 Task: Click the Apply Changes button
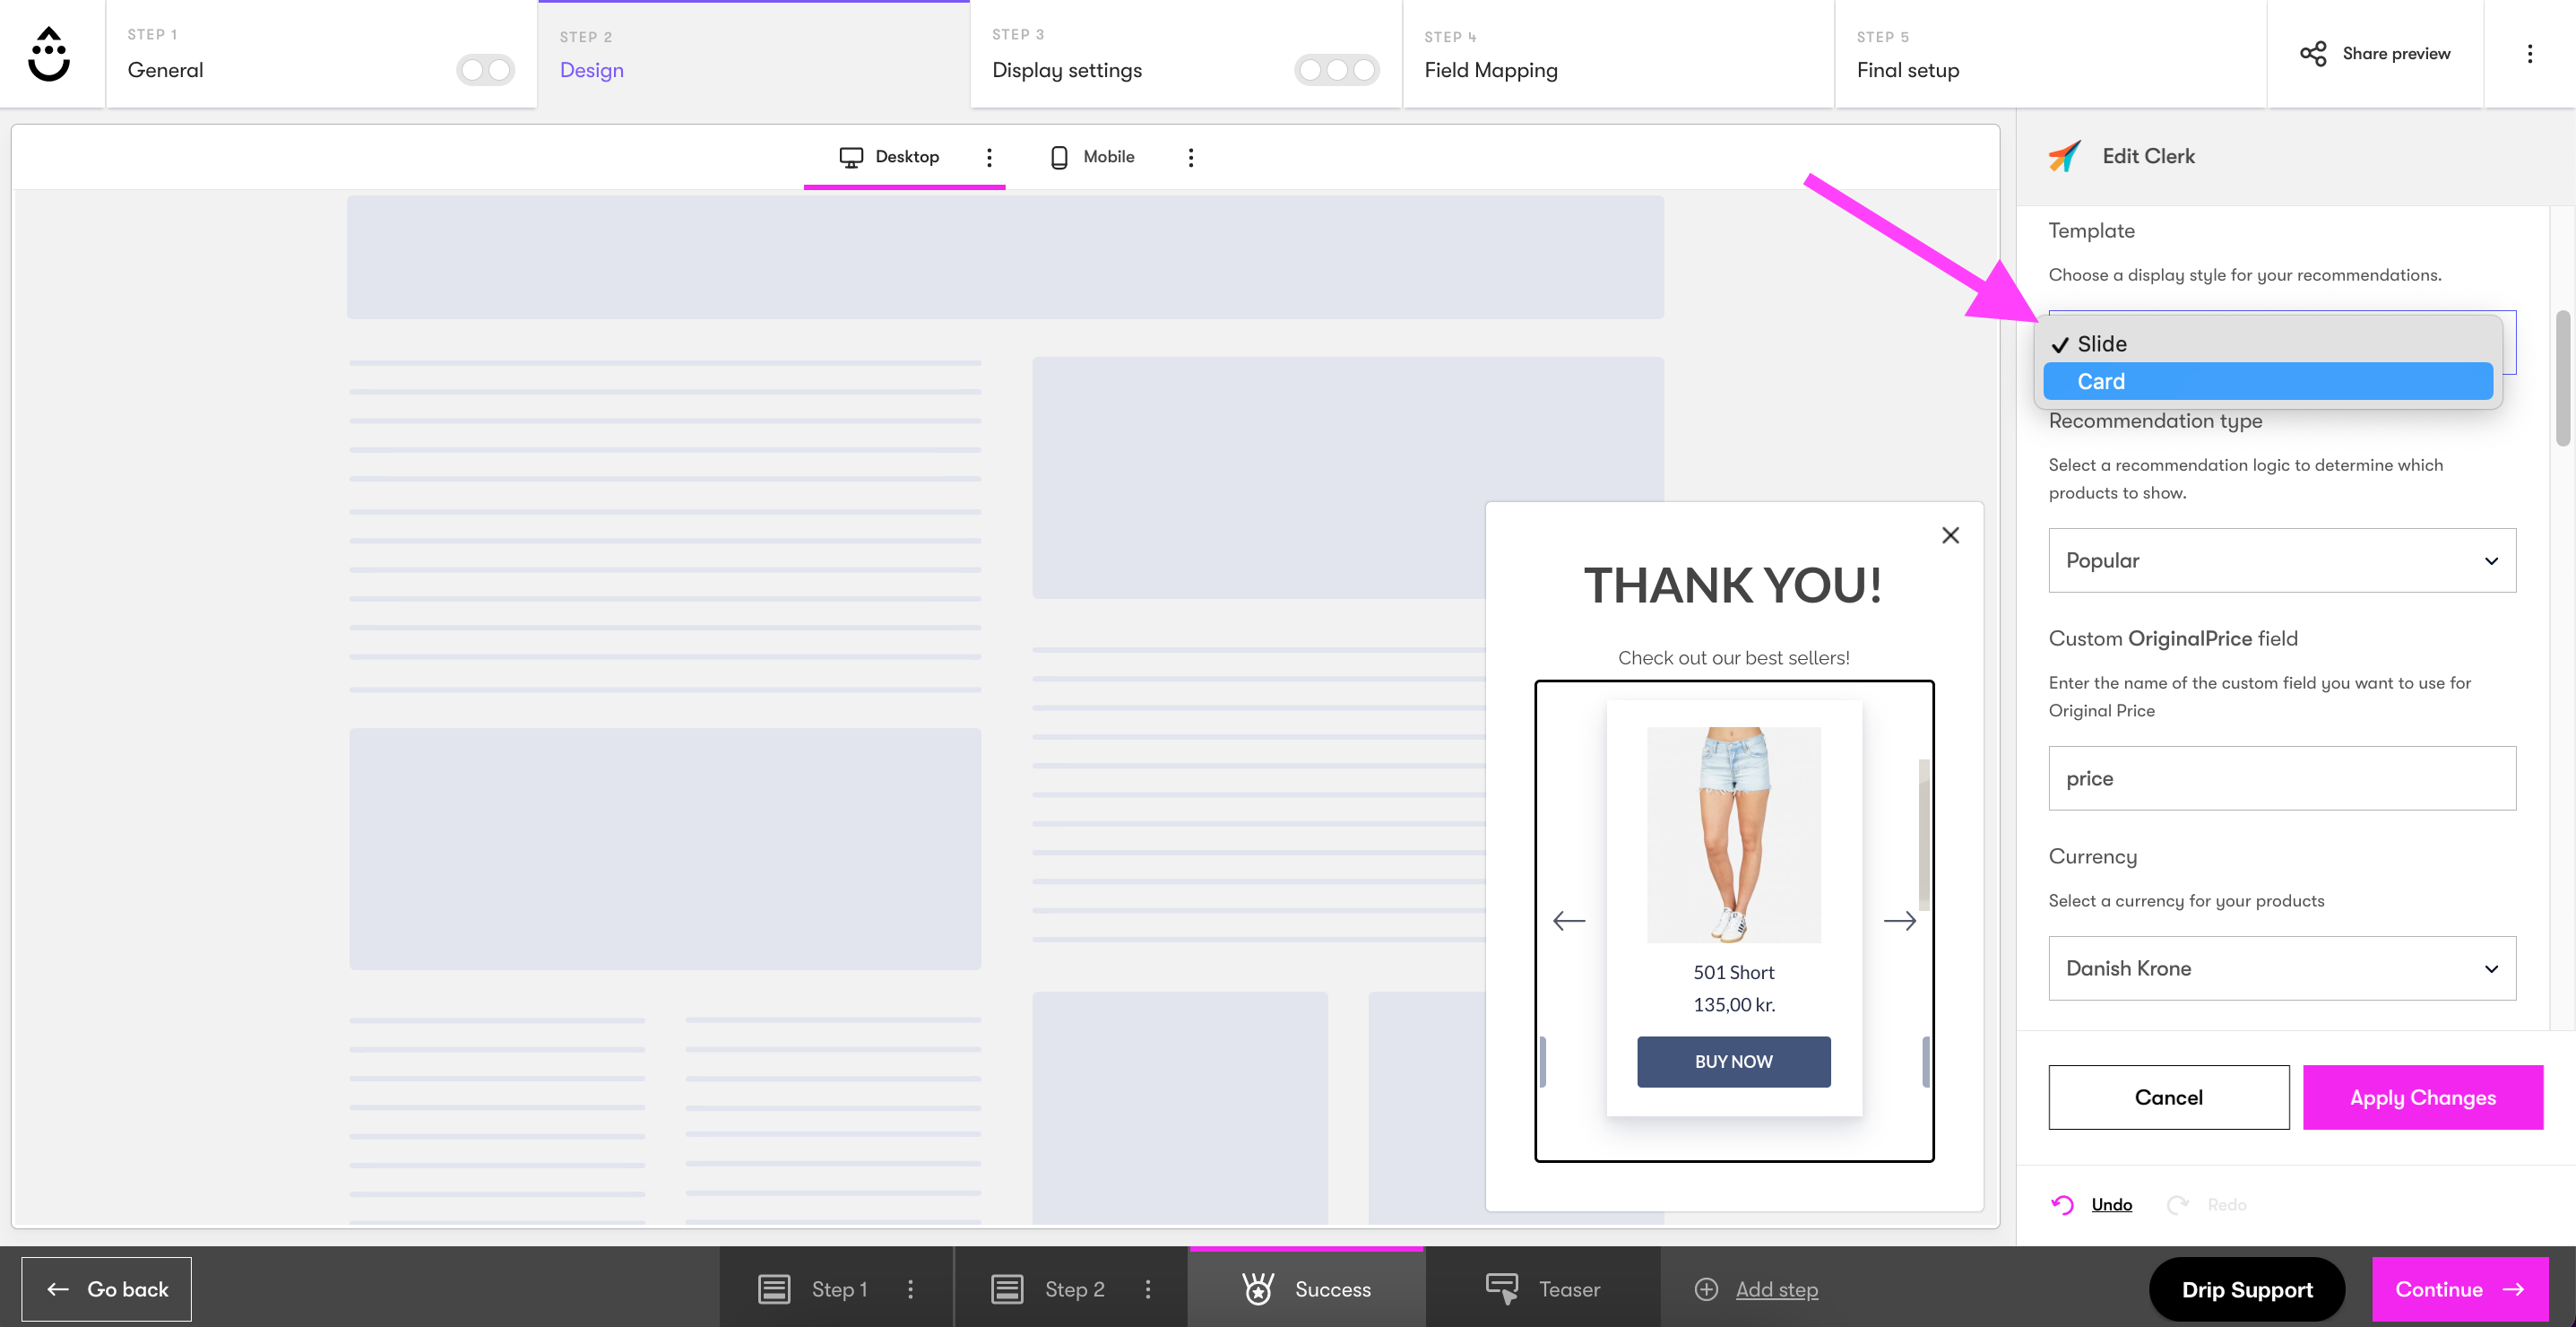point(2423,1097)
